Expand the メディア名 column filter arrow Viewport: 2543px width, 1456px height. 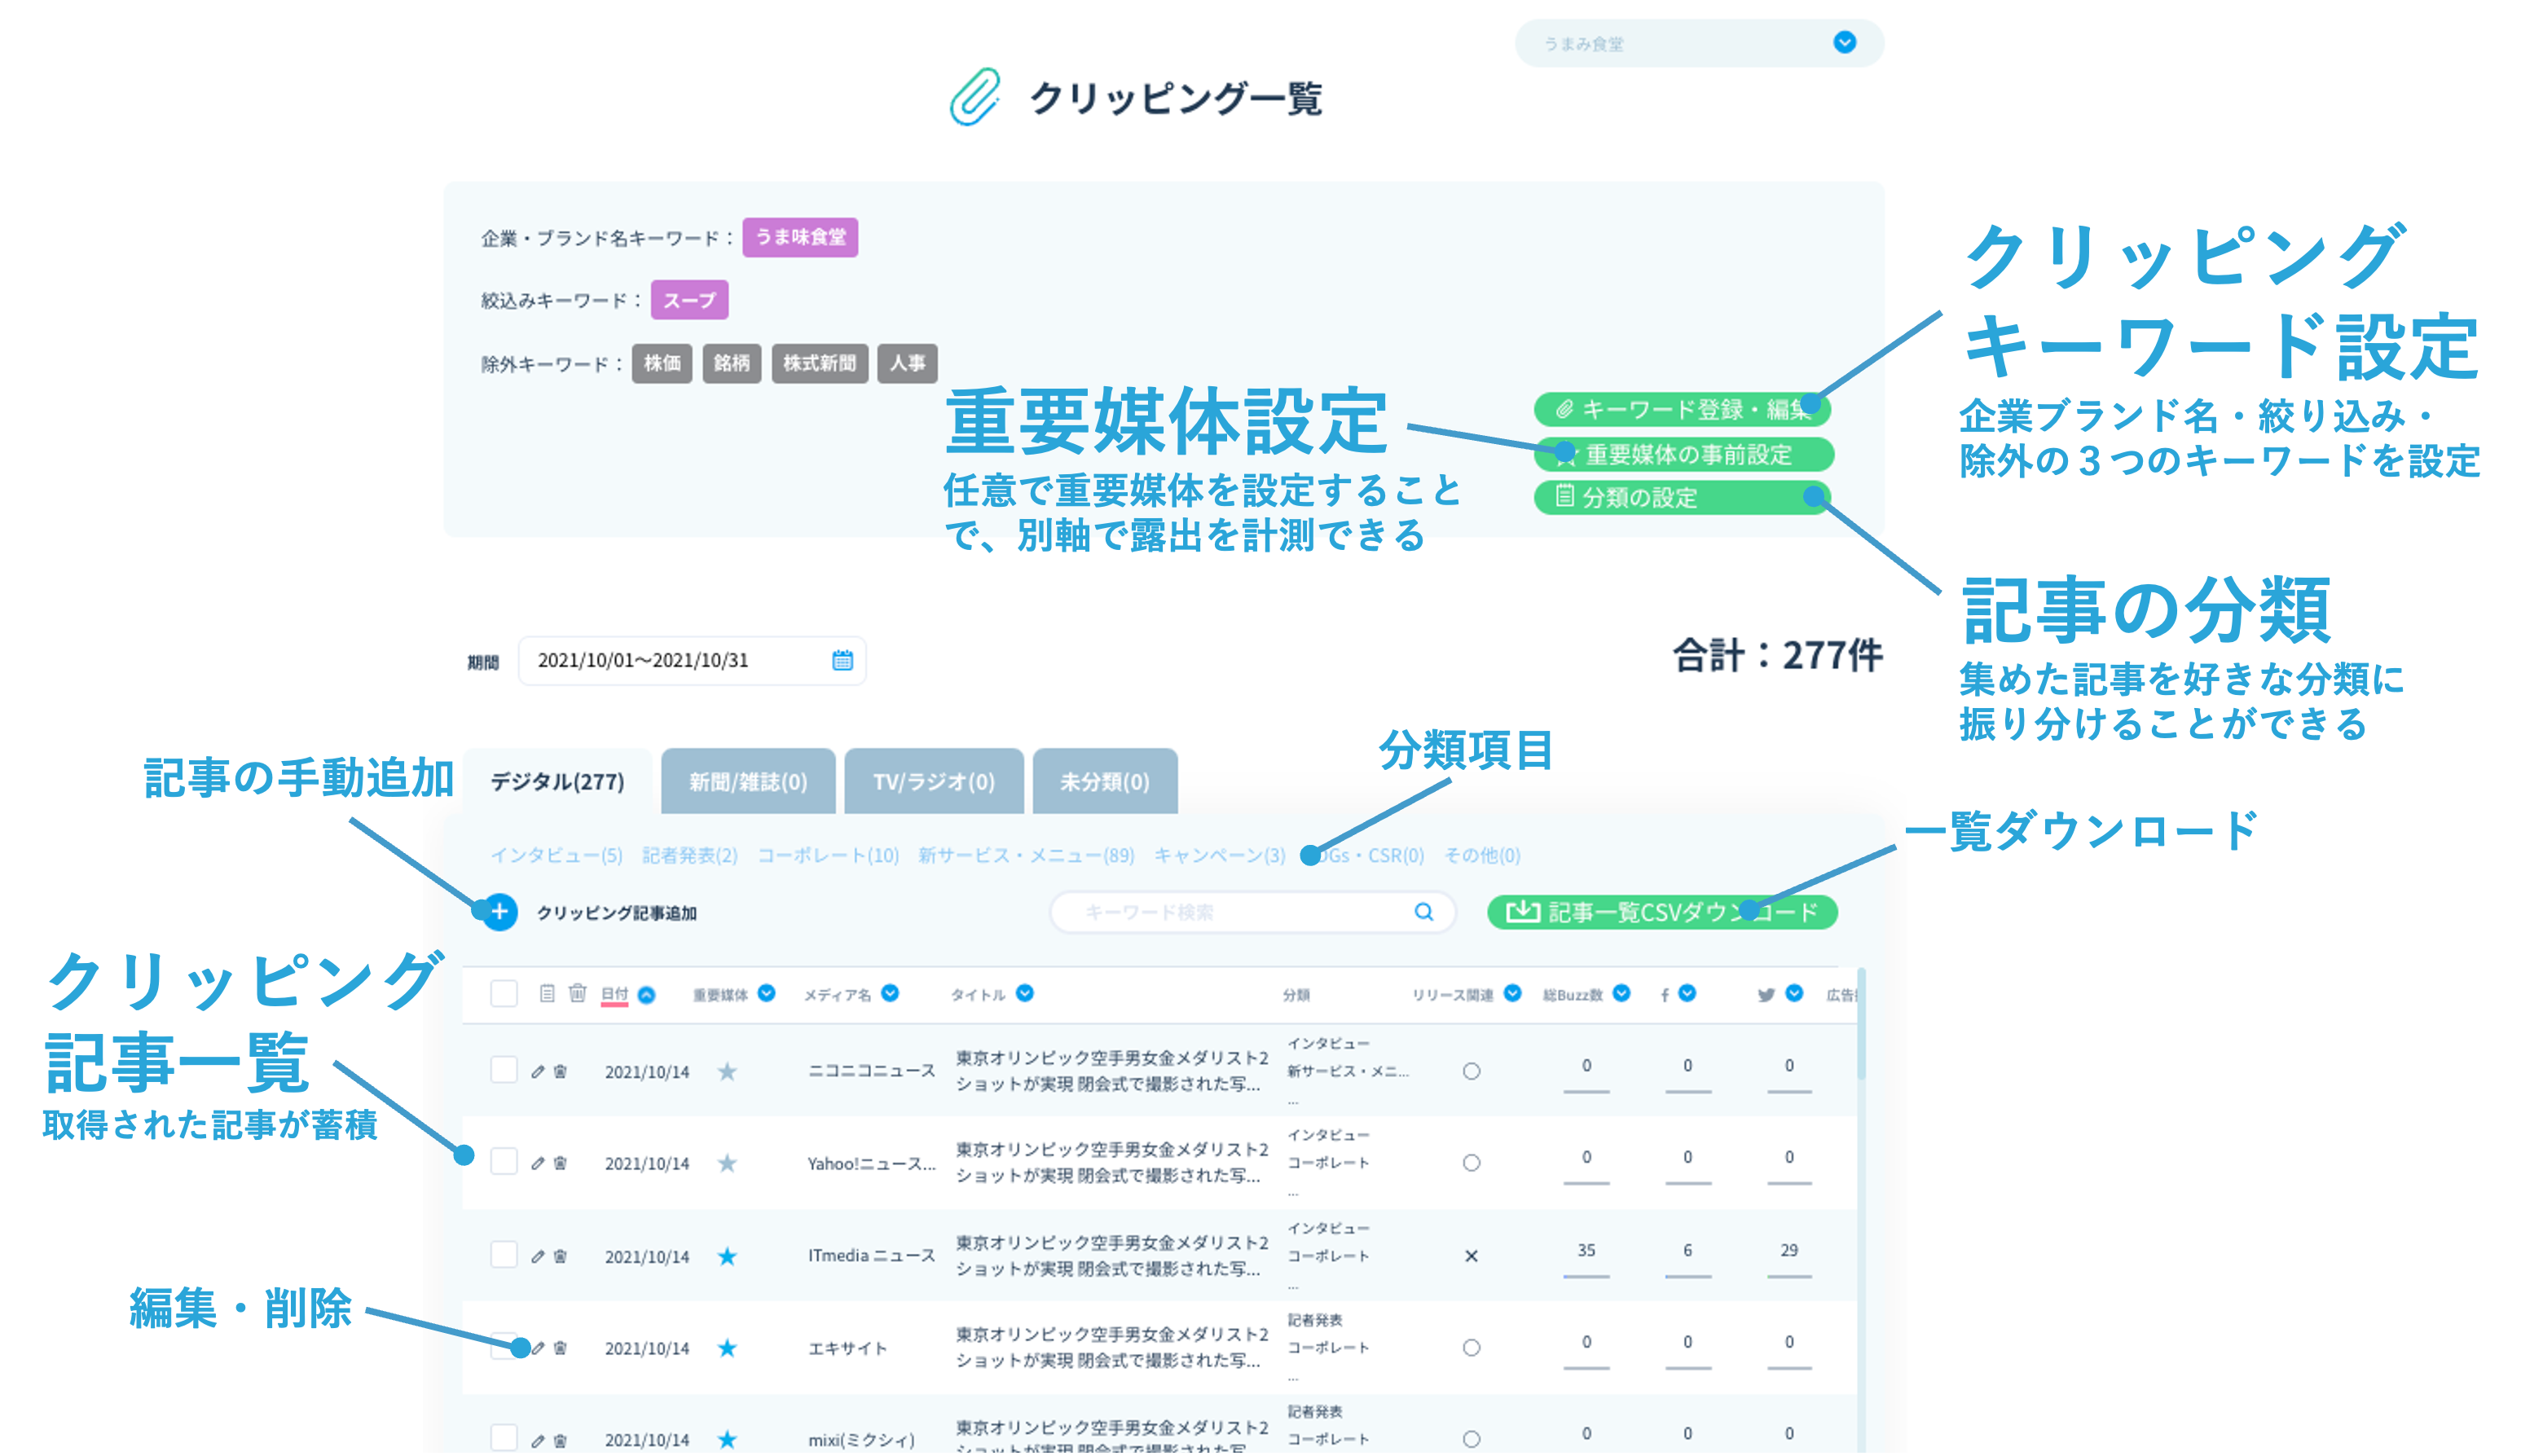point(890,993)
